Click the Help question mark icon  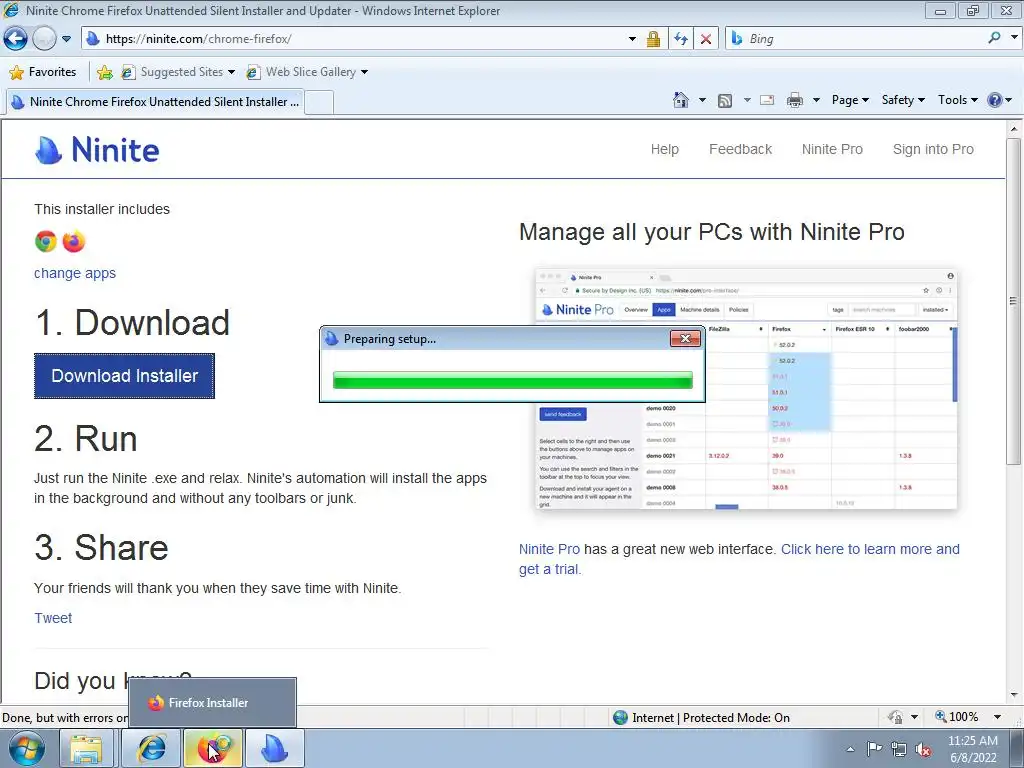(x=995, y=100)
